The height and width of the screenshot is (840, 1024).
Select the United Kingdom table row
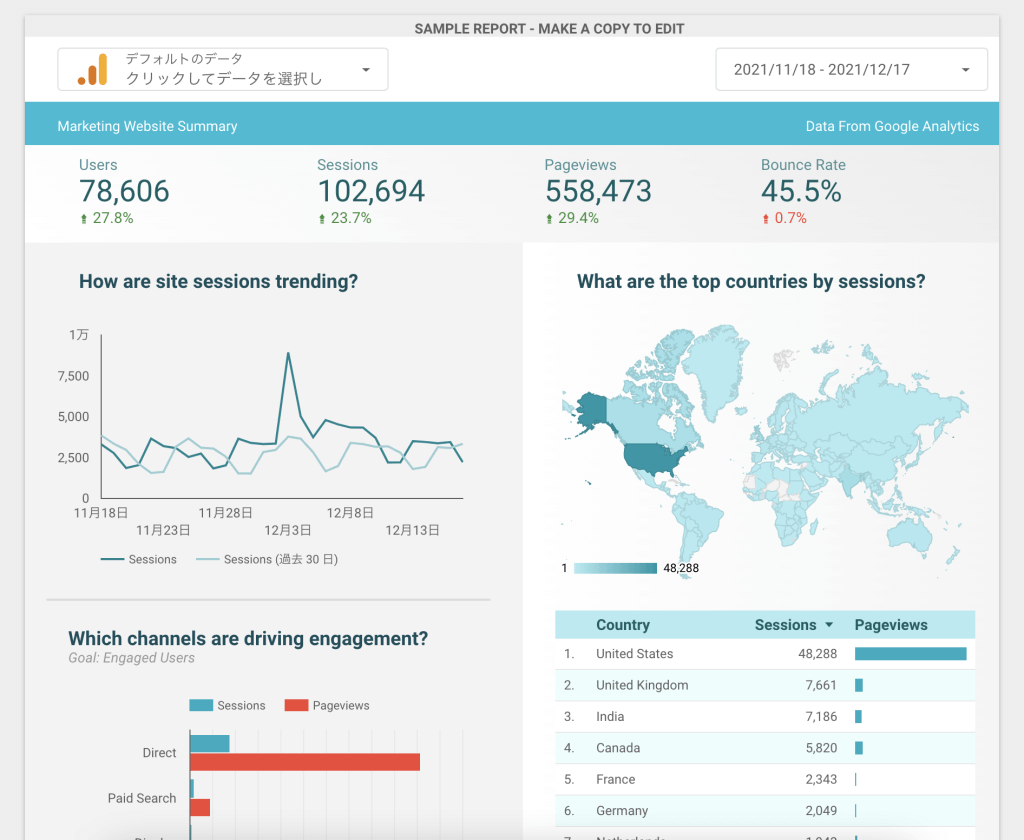tap(765, 685)
